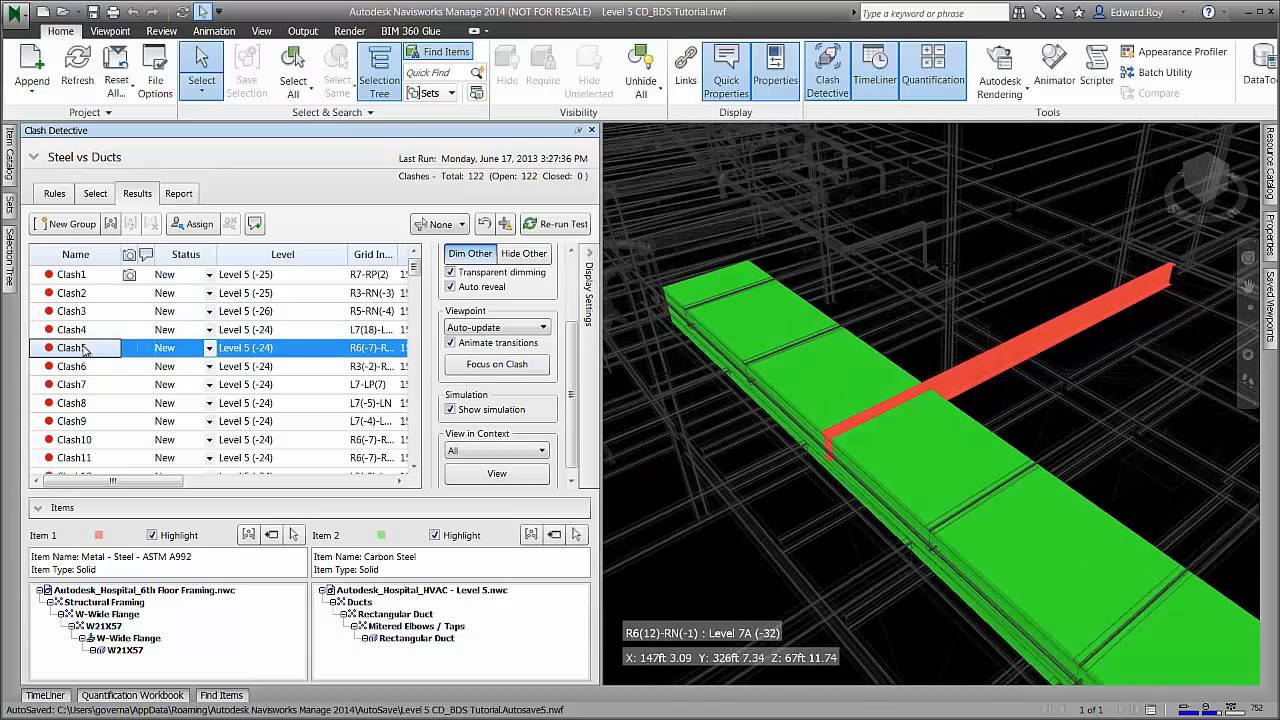Switch to the Report tab

click(179, 194)
